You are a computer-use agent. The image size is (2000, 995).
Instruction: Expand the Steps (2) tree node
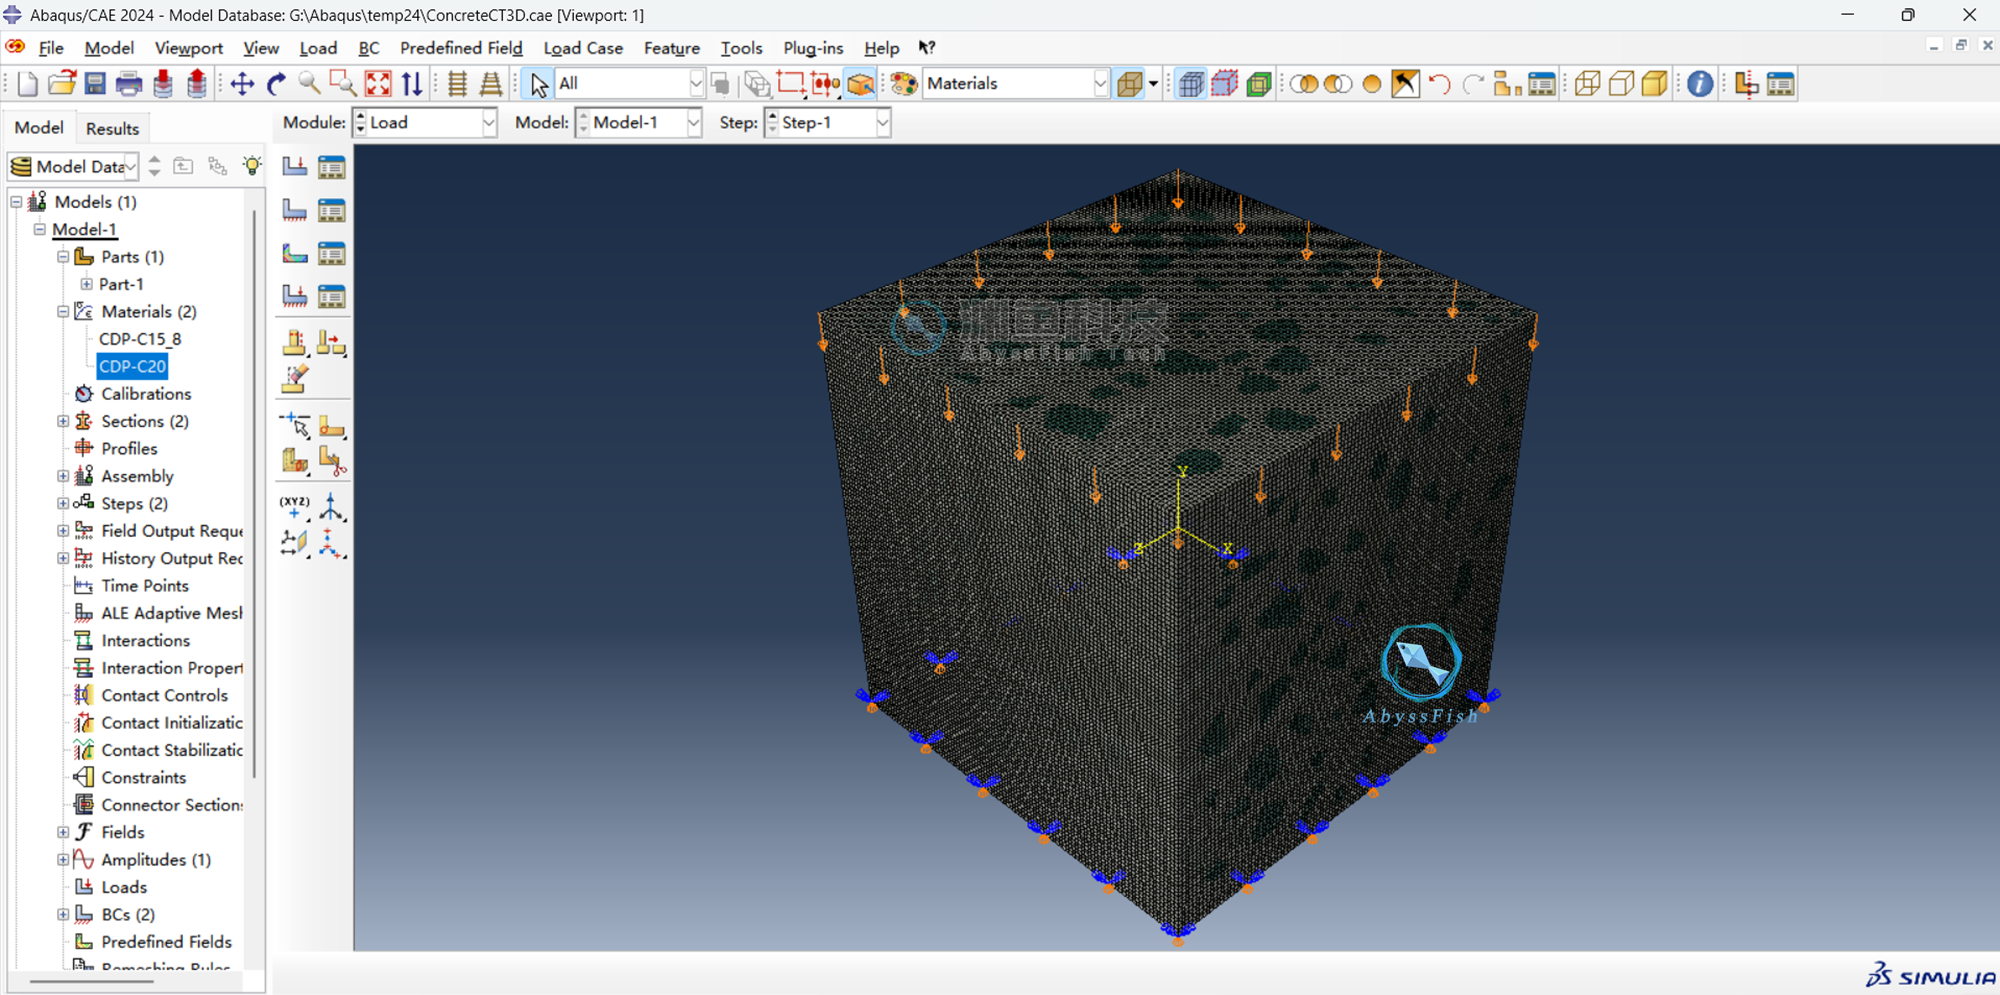[x=63, y=504]
